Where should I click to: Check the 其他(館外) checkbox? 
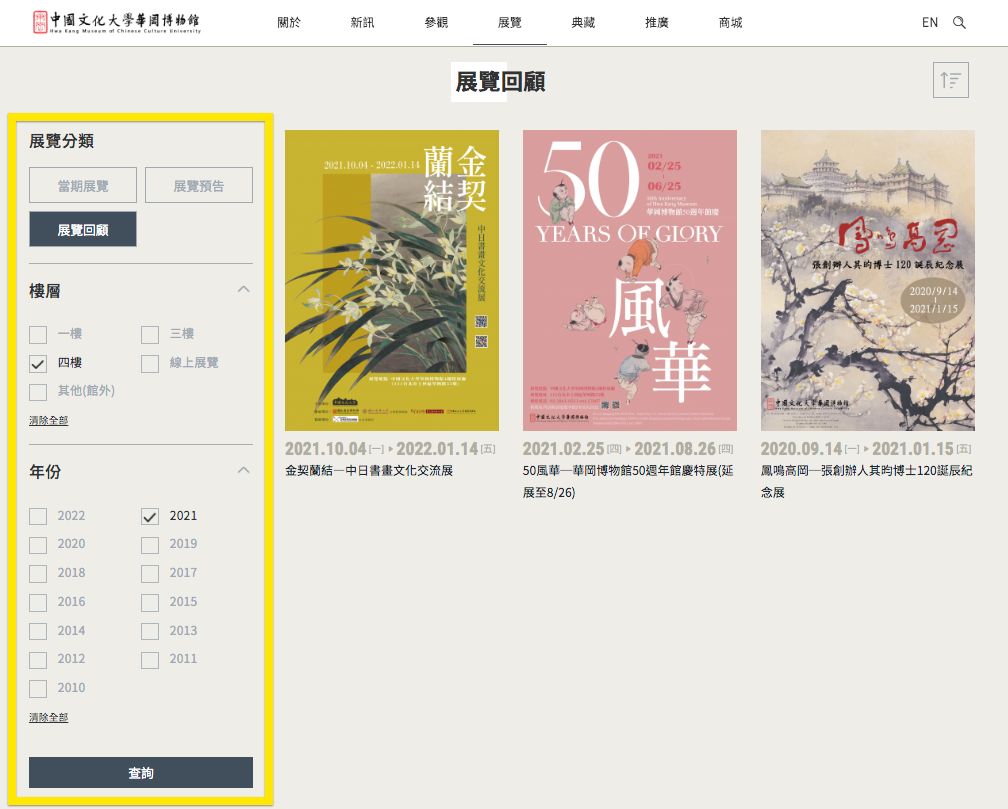[38, 392]
